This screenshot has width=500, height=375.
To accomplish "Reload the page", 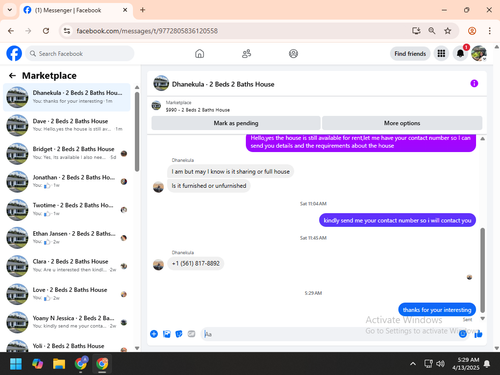I will 46,31.
